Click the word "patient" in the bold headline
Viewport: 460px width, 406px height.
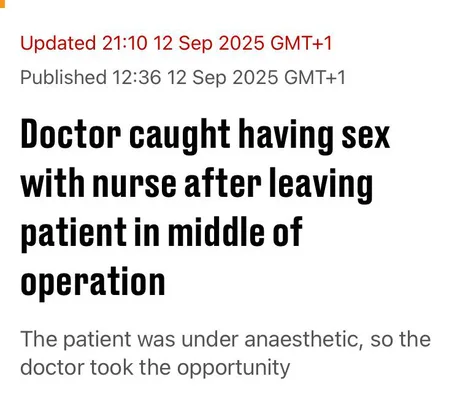point(74,233)
